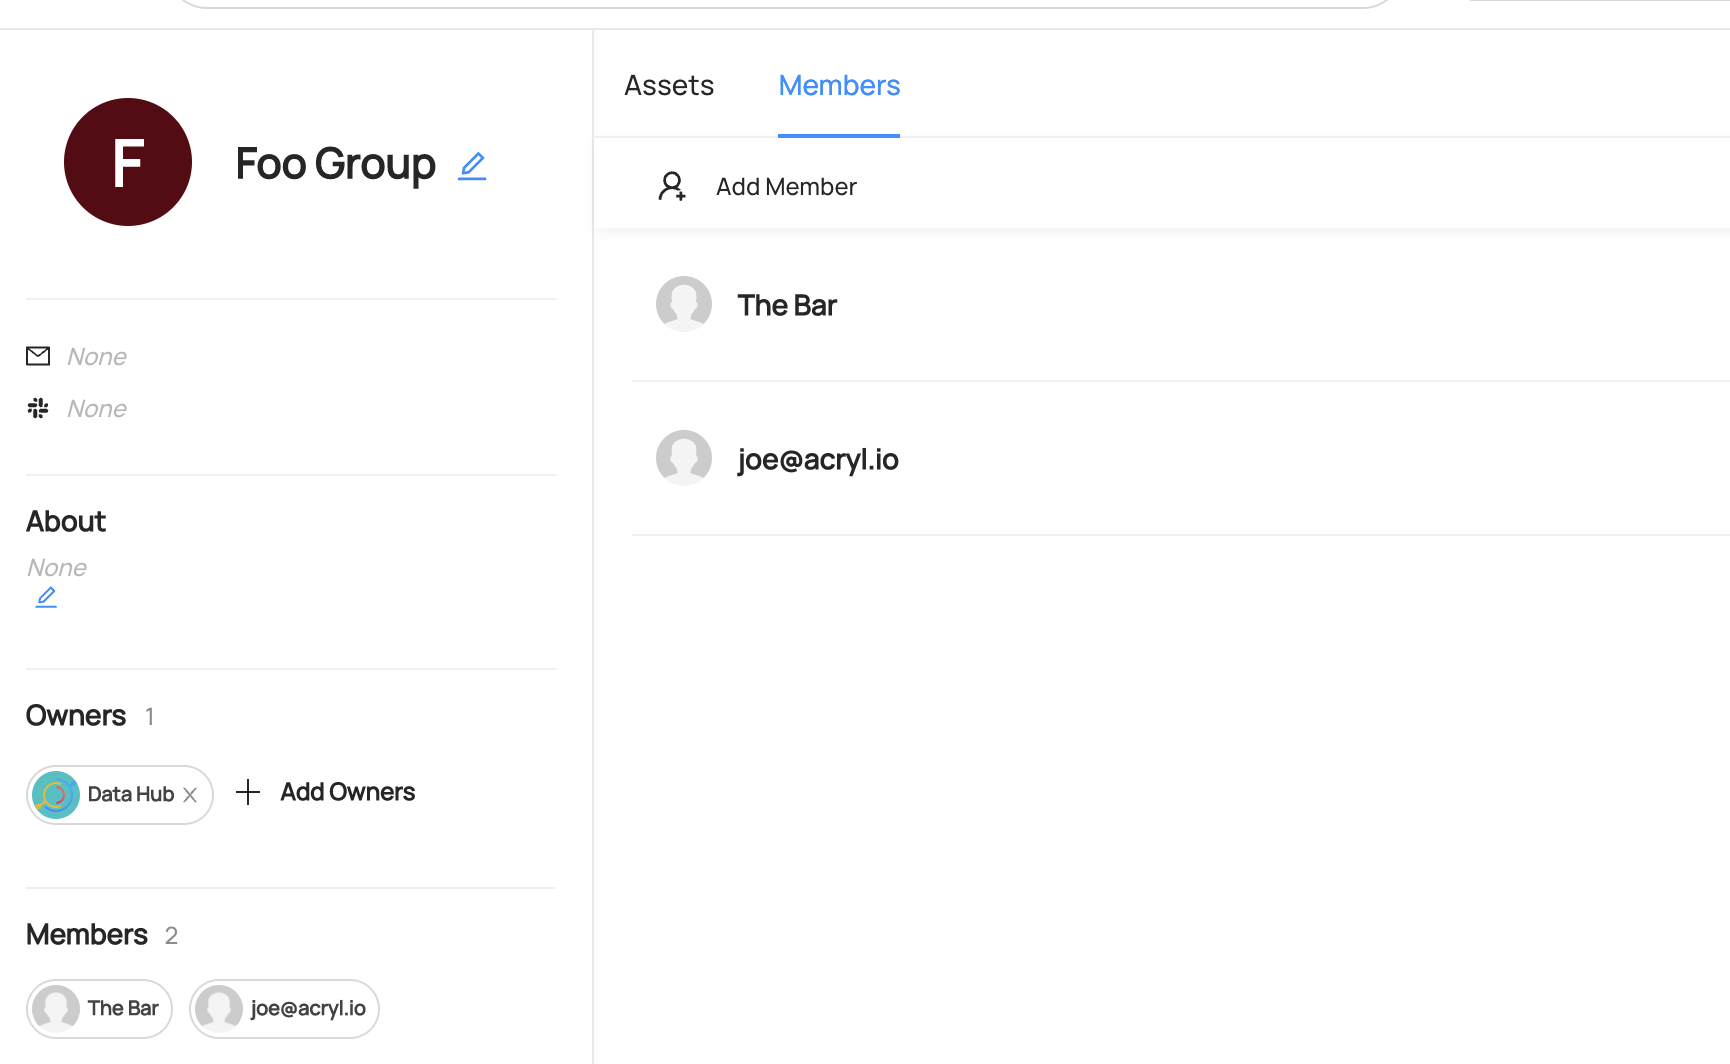The width and height of the screenshot is (1730, 1064).
Task: Remove Data Hub from Owners
Action: 190,795
